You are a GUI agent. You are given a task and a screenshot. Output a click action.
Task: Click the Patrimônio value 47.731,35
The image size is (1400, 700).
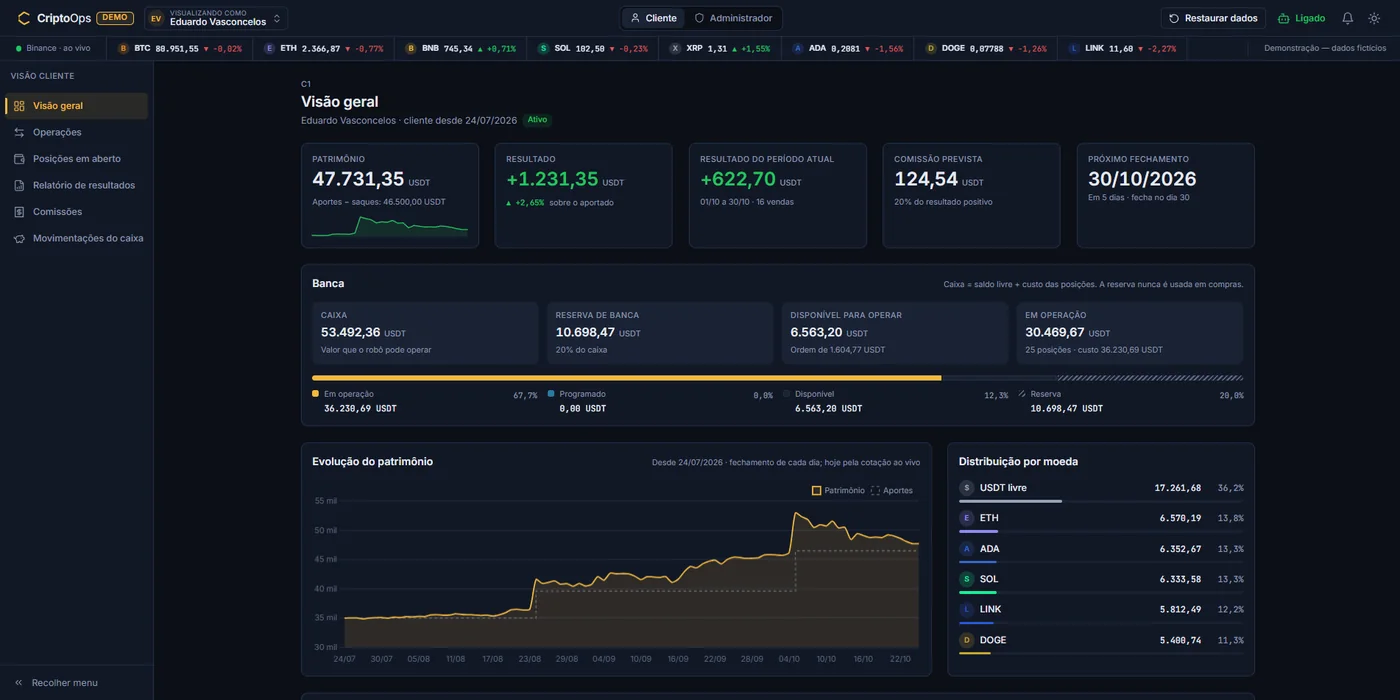click(x=358, y=179)
